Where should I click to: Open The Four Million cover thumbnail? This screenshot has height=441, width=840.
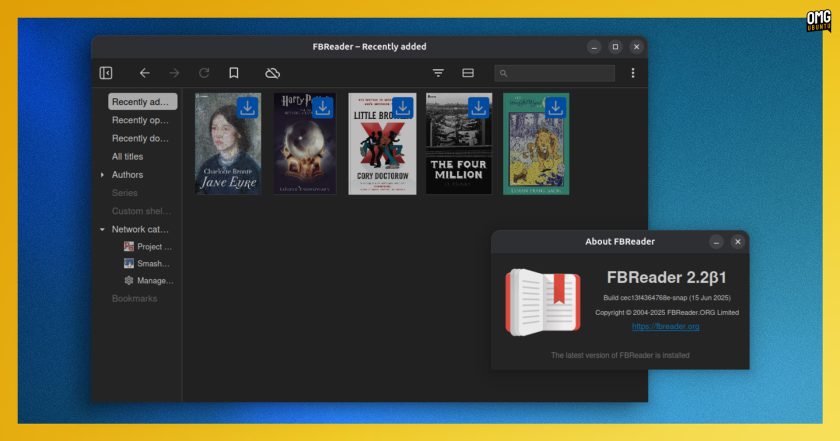tap(459, 144)
